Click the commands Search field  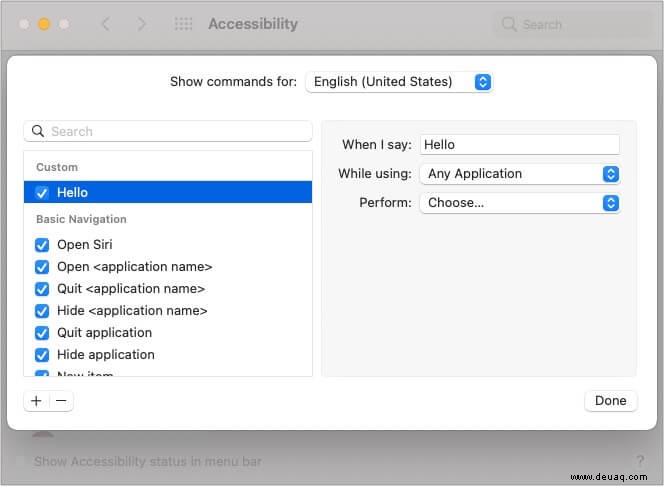pos(168,131)
